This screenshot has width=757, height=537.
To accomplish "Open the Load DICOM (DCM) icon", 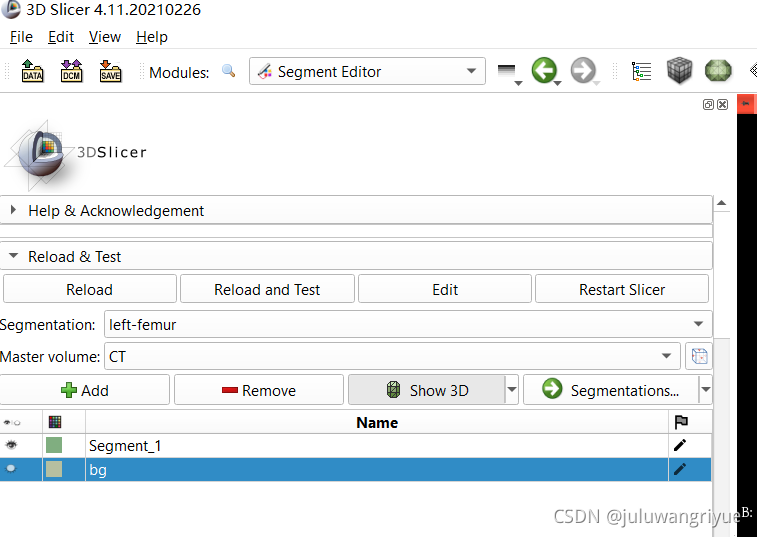I will 71,71.
